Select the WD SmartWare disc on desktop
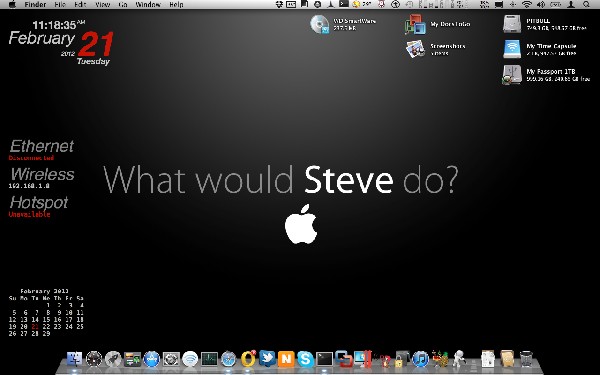The image size is (600, 375). [320, 24]
